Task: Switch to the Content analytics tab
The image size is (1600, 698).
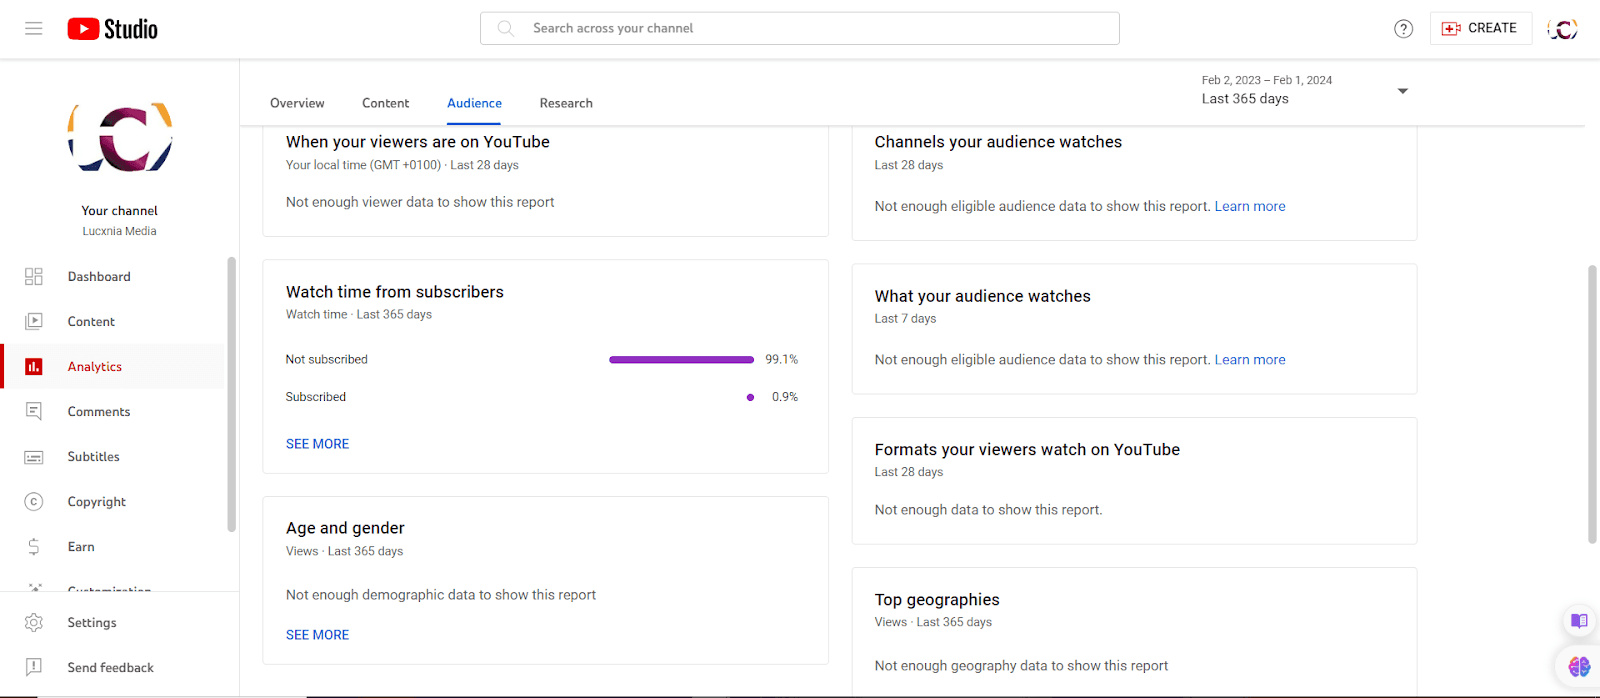Action: click(x=386, y=103)
